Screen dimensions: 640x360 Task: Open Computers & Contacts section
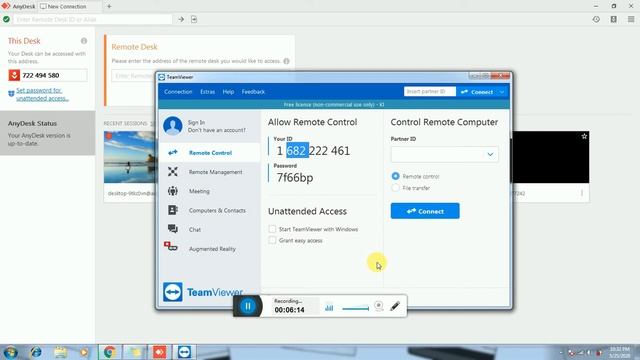click(x=210, y=210)
